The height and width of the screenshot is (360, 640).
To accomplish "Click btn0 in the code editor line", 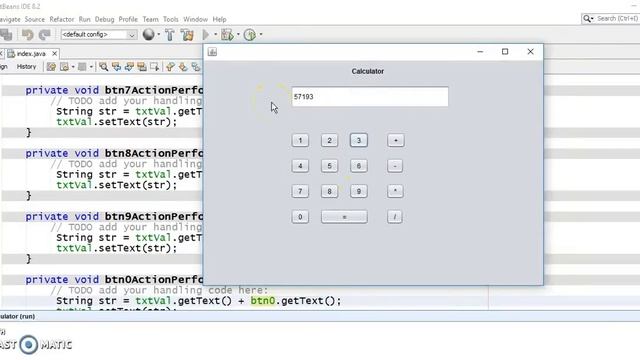I will [262, 301].
